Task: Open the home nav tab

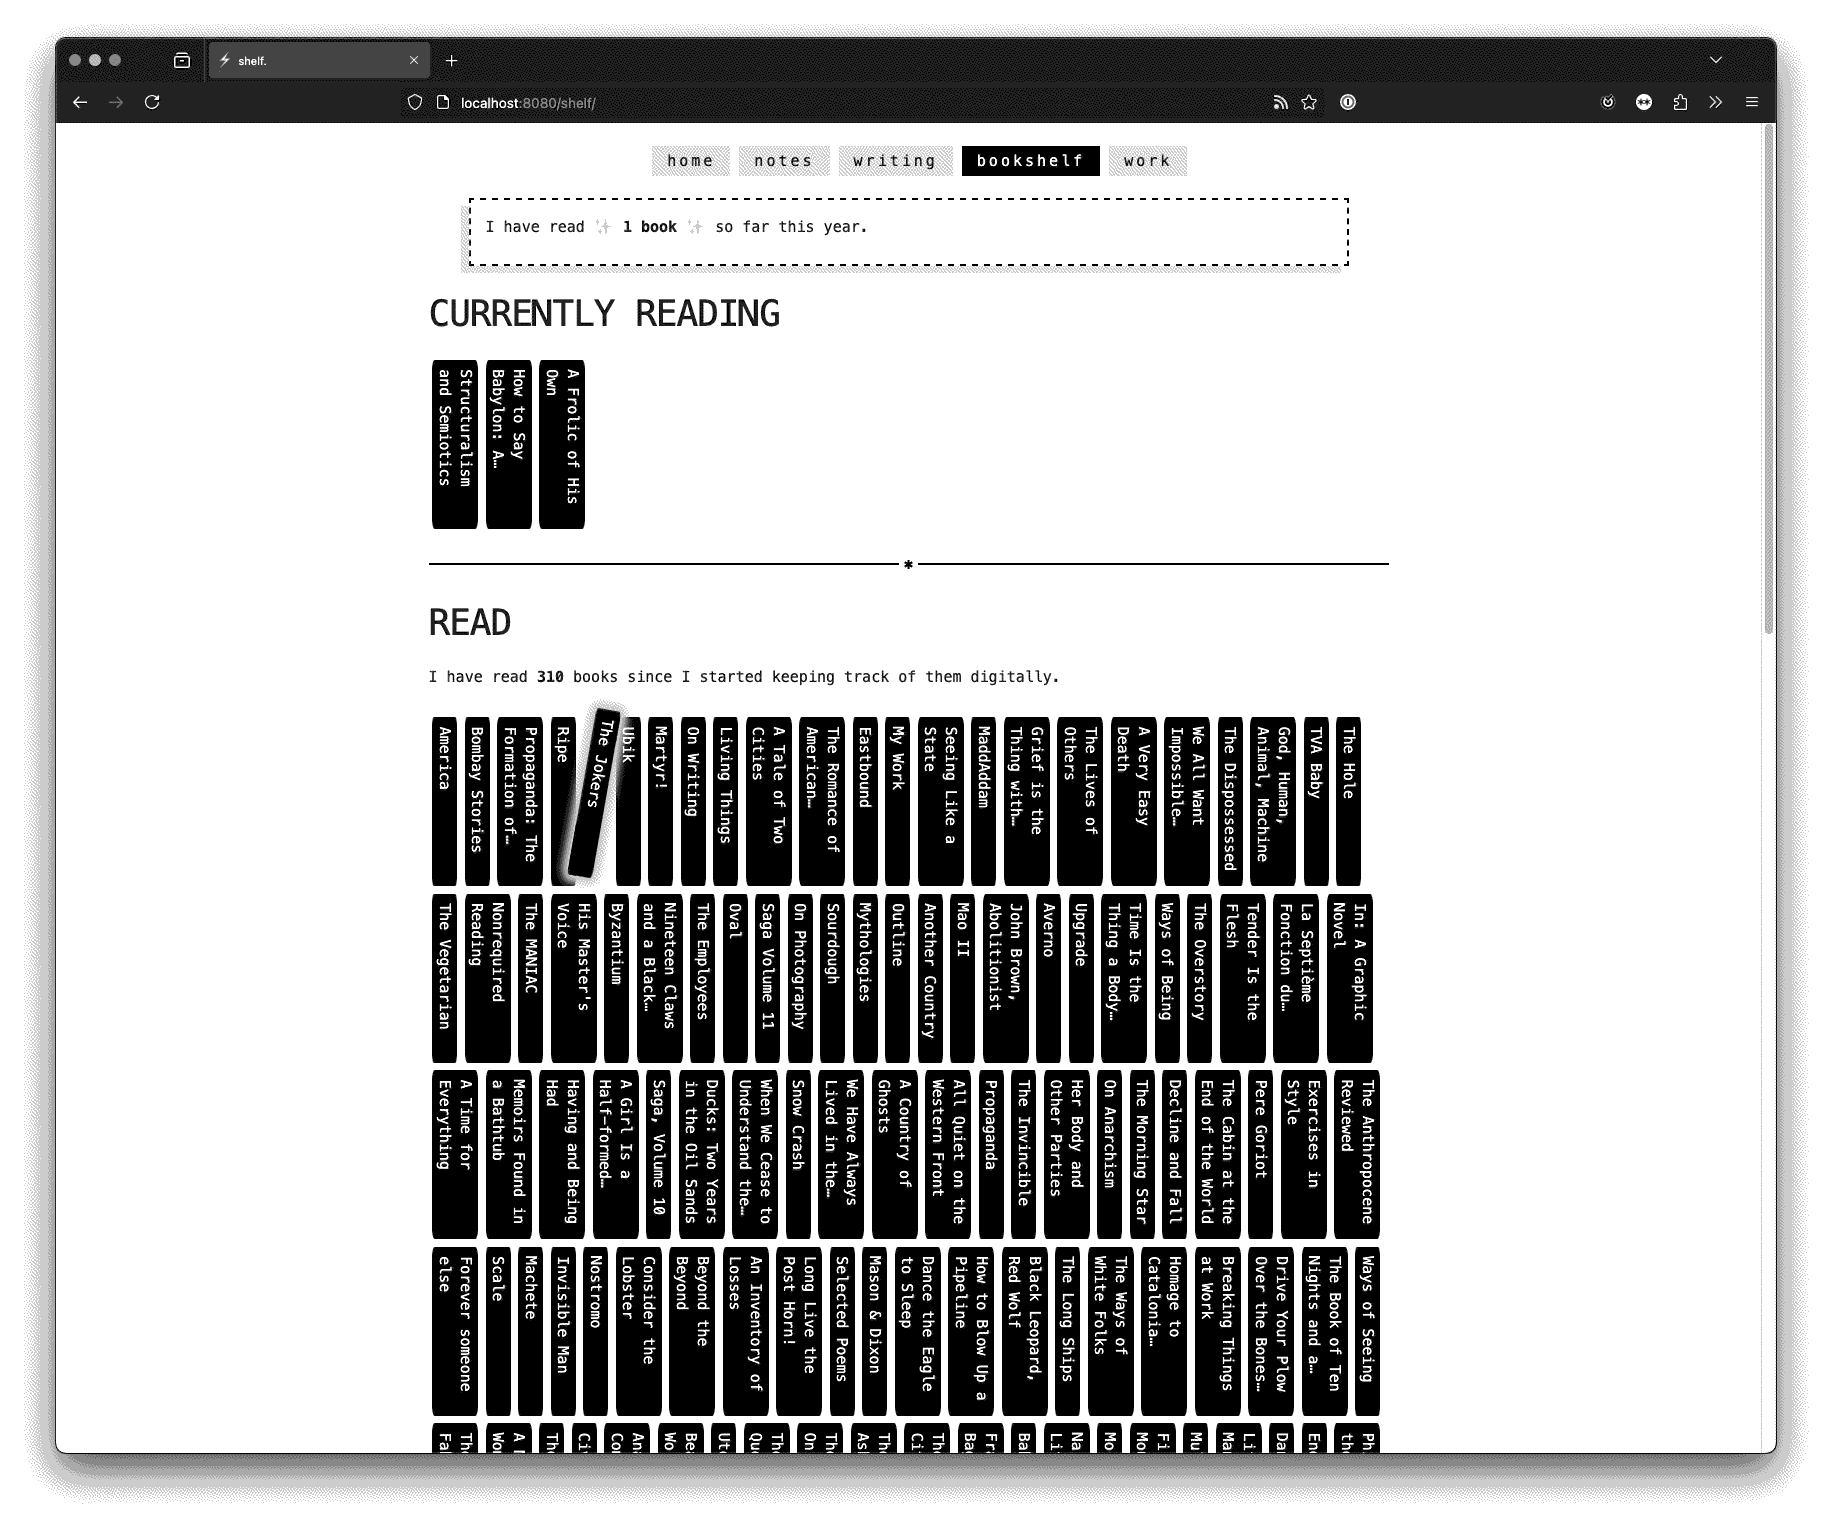Action: click(x=691, y=161)
